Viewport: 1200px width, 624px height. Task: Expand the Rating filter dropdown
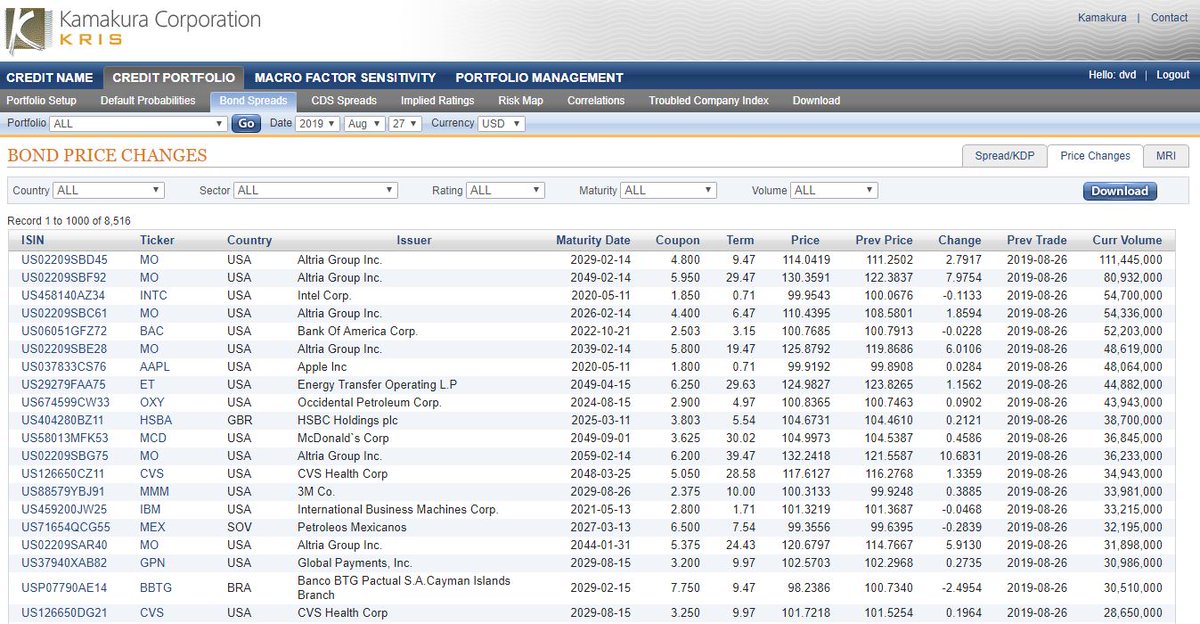(x=506, y=190)
